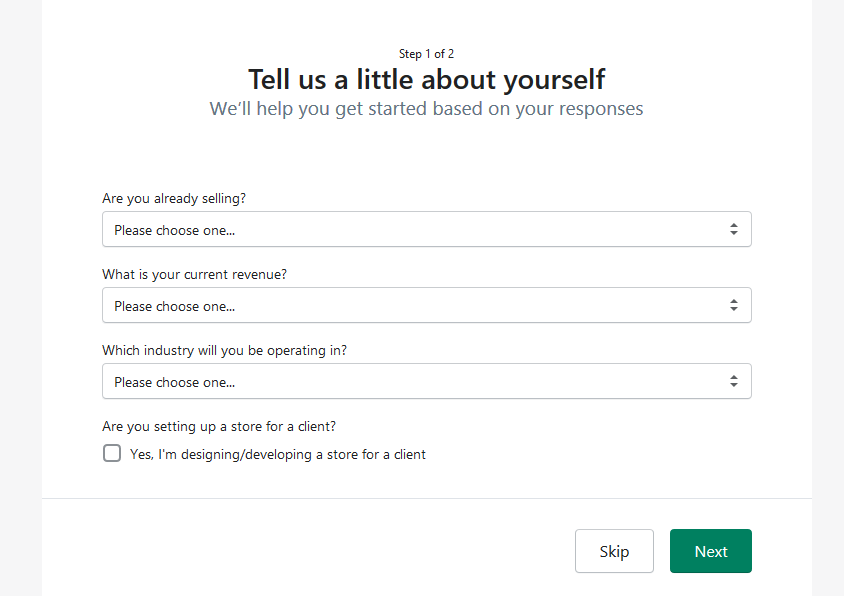Open the industry selection dropdown
This screenshot has height=596, width=844.
[x=426, y=381]
